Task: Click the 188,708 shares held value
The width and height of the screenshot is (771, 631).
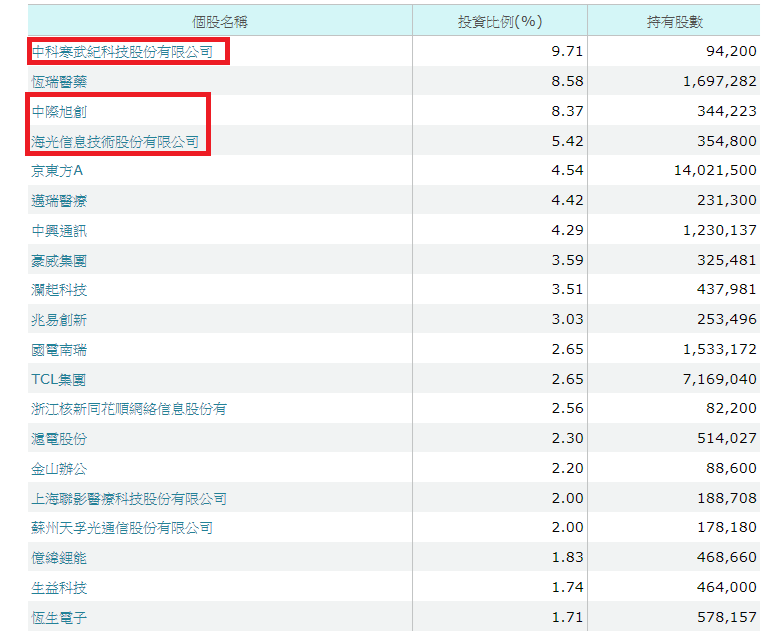Action: coord(727,498)
